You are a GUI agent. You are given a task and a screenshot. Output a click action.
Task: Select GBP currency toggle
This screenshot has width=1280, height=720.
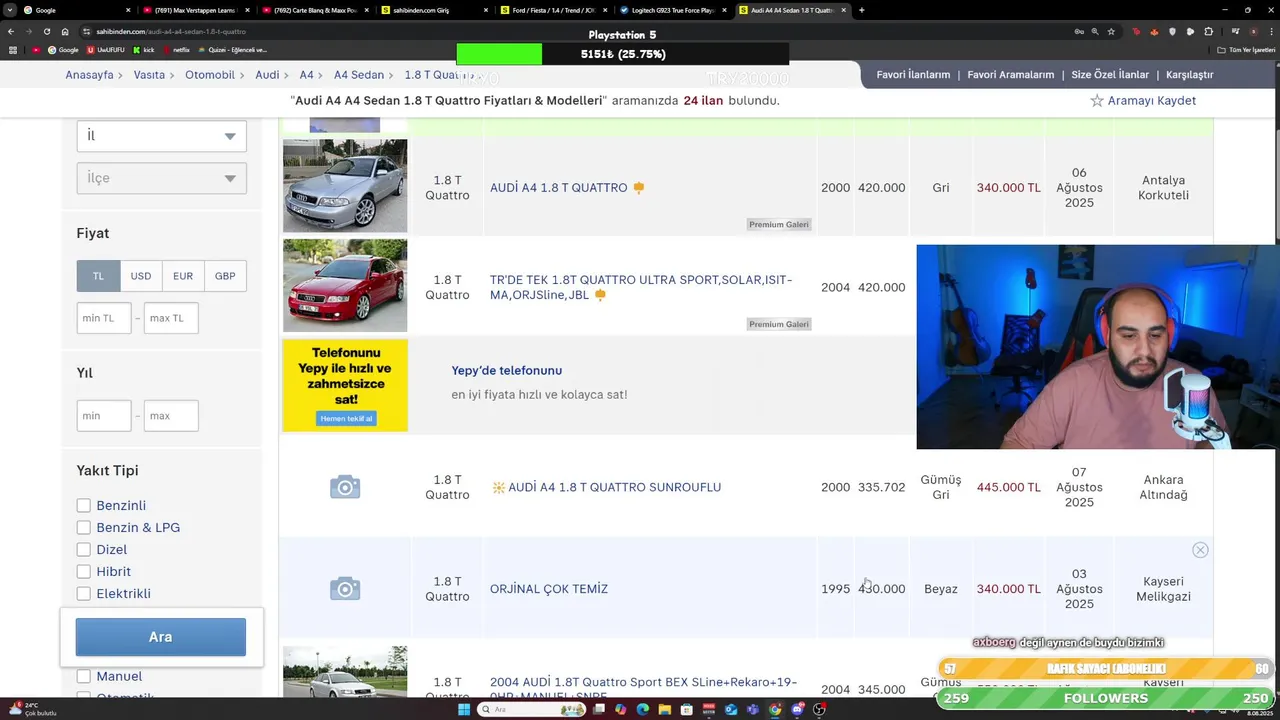(x=225, y=276)
